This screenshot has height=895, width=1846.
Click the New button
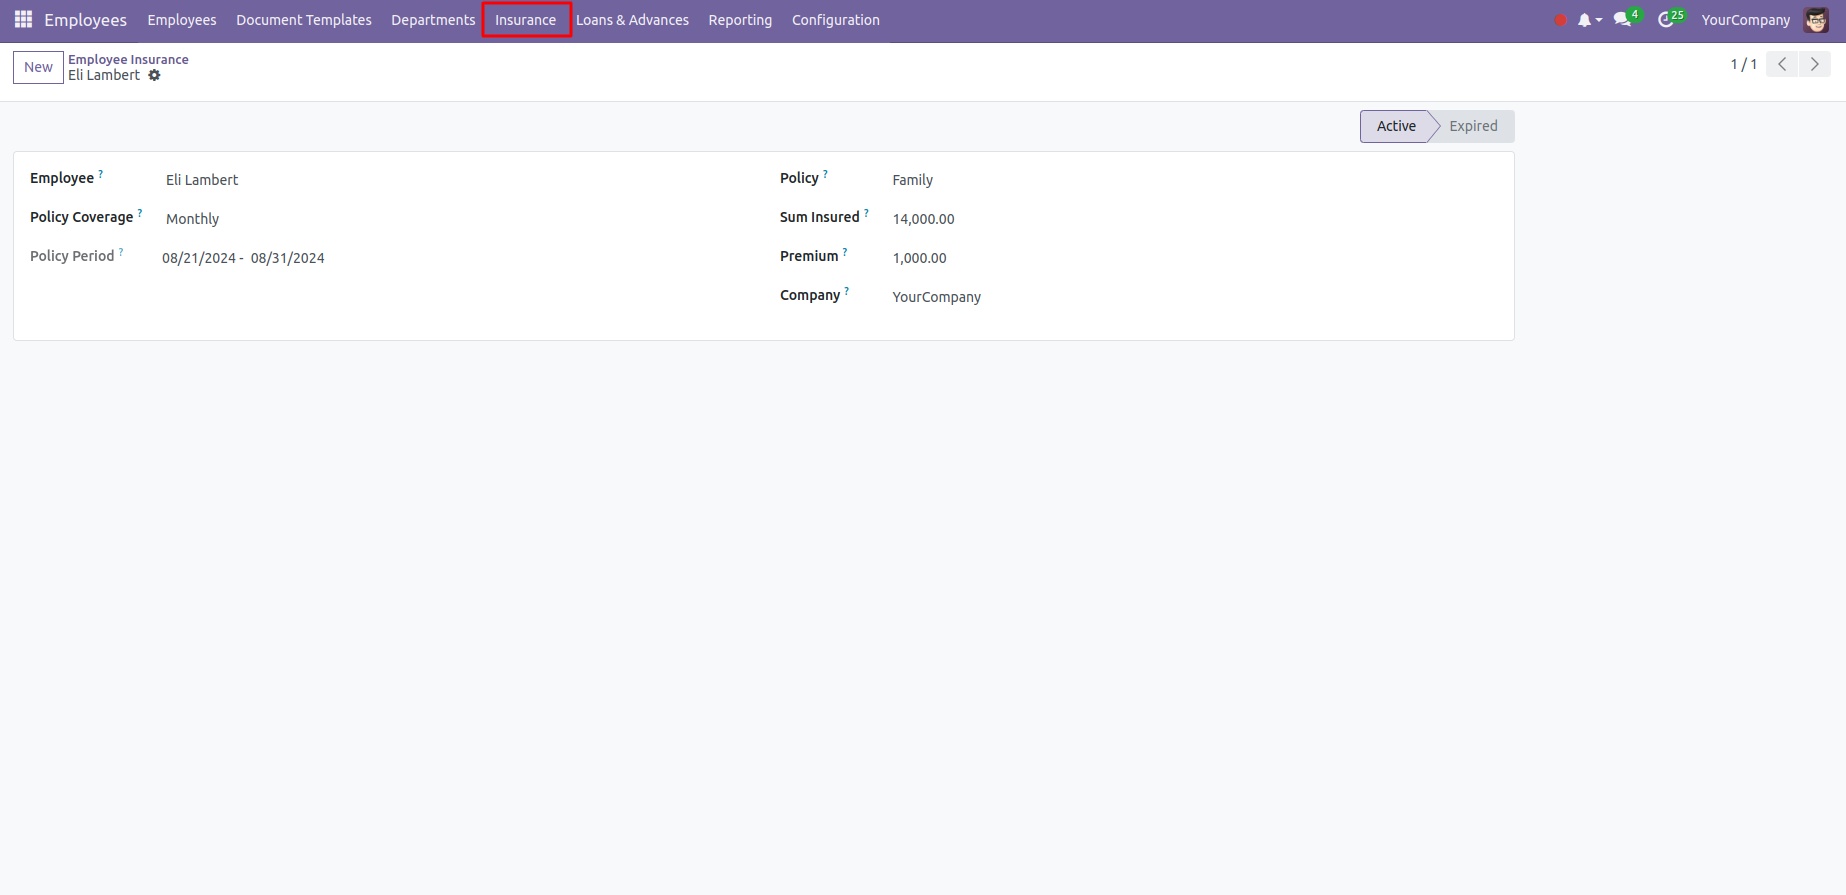[x=38, y=67]
